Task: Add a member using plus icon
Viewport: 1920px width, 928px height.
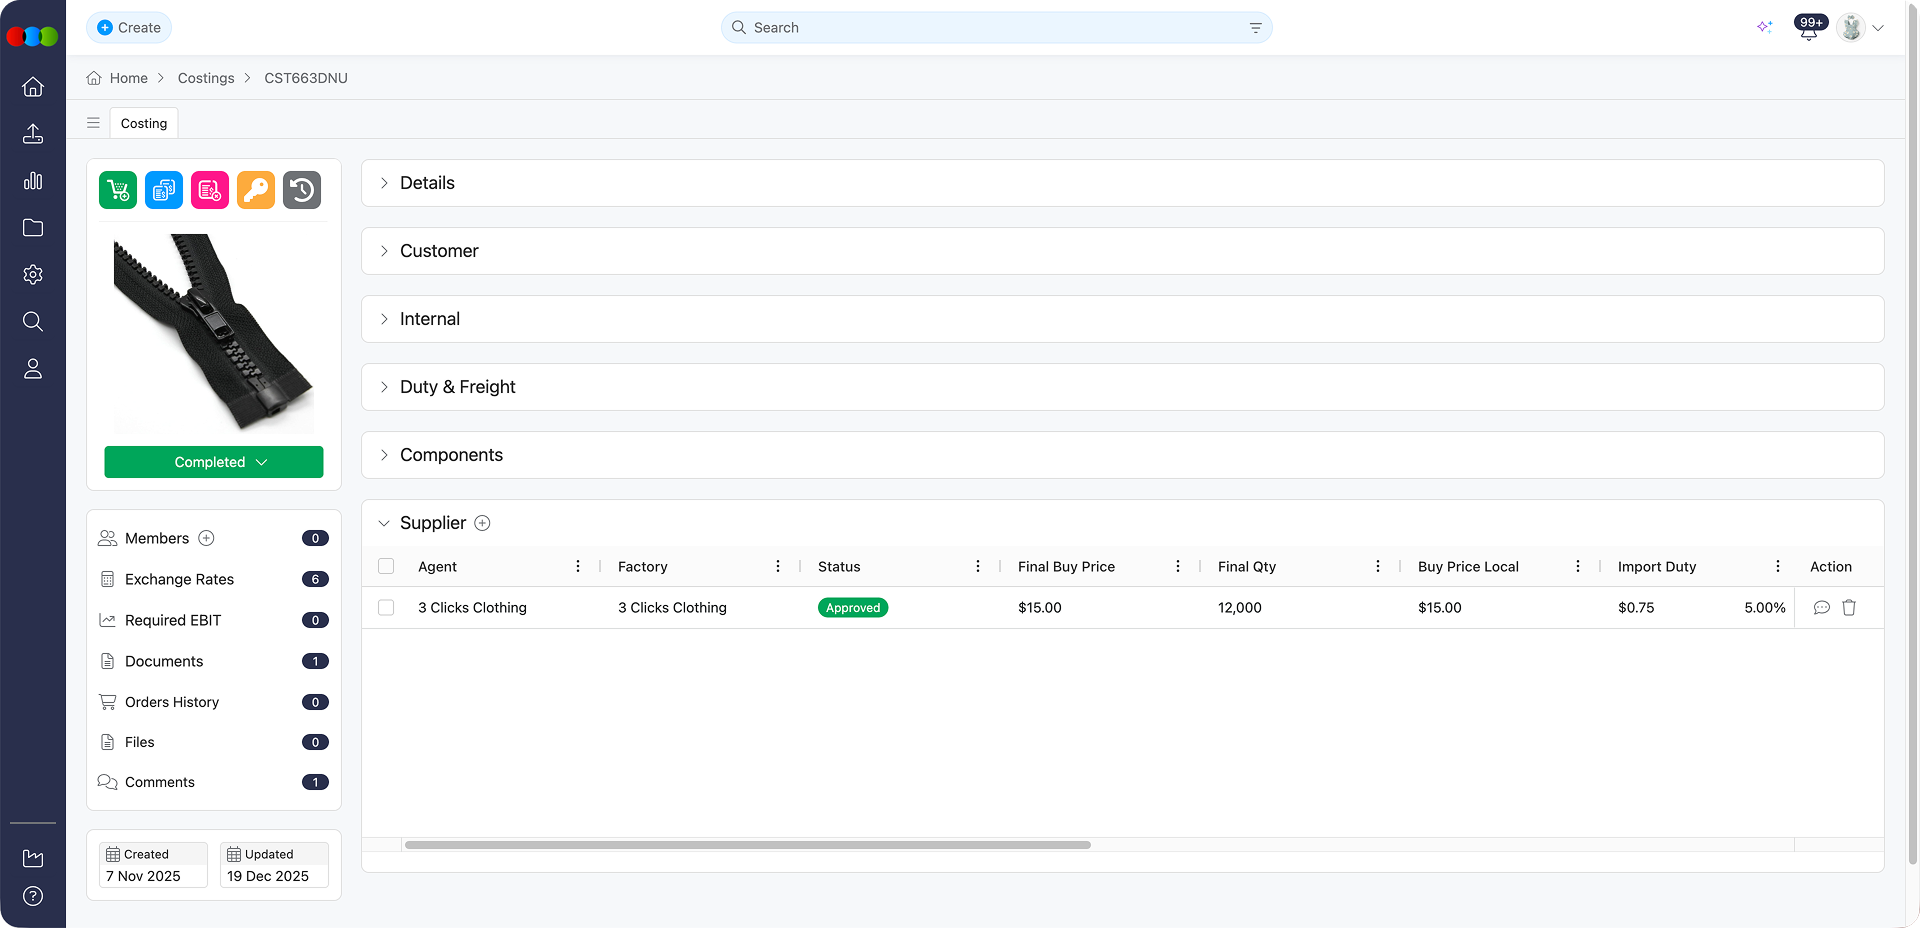Action: pyautogui.click(x=206, y=538)
